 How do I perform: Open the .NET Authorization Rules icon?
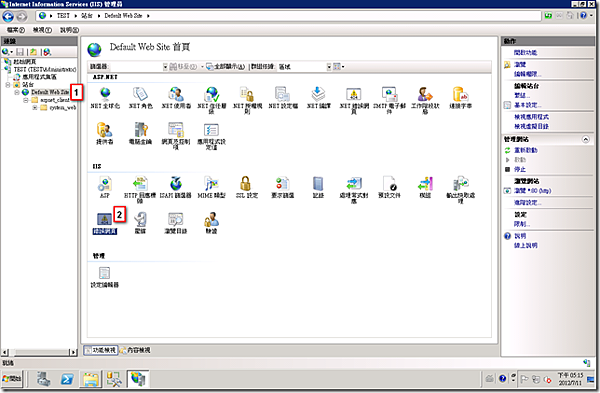(247, 94)
